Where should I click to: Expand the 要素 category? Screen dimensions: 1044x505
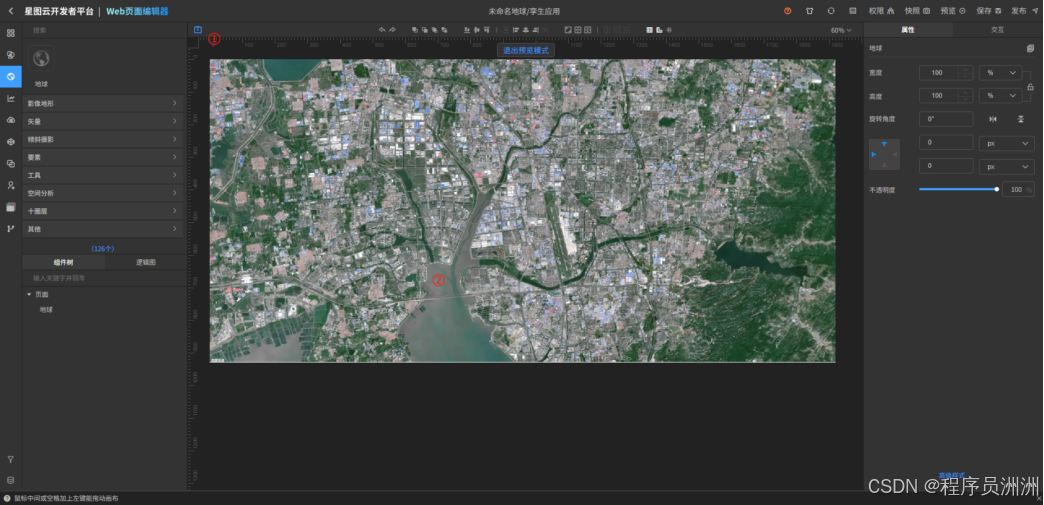pos(103,157)
